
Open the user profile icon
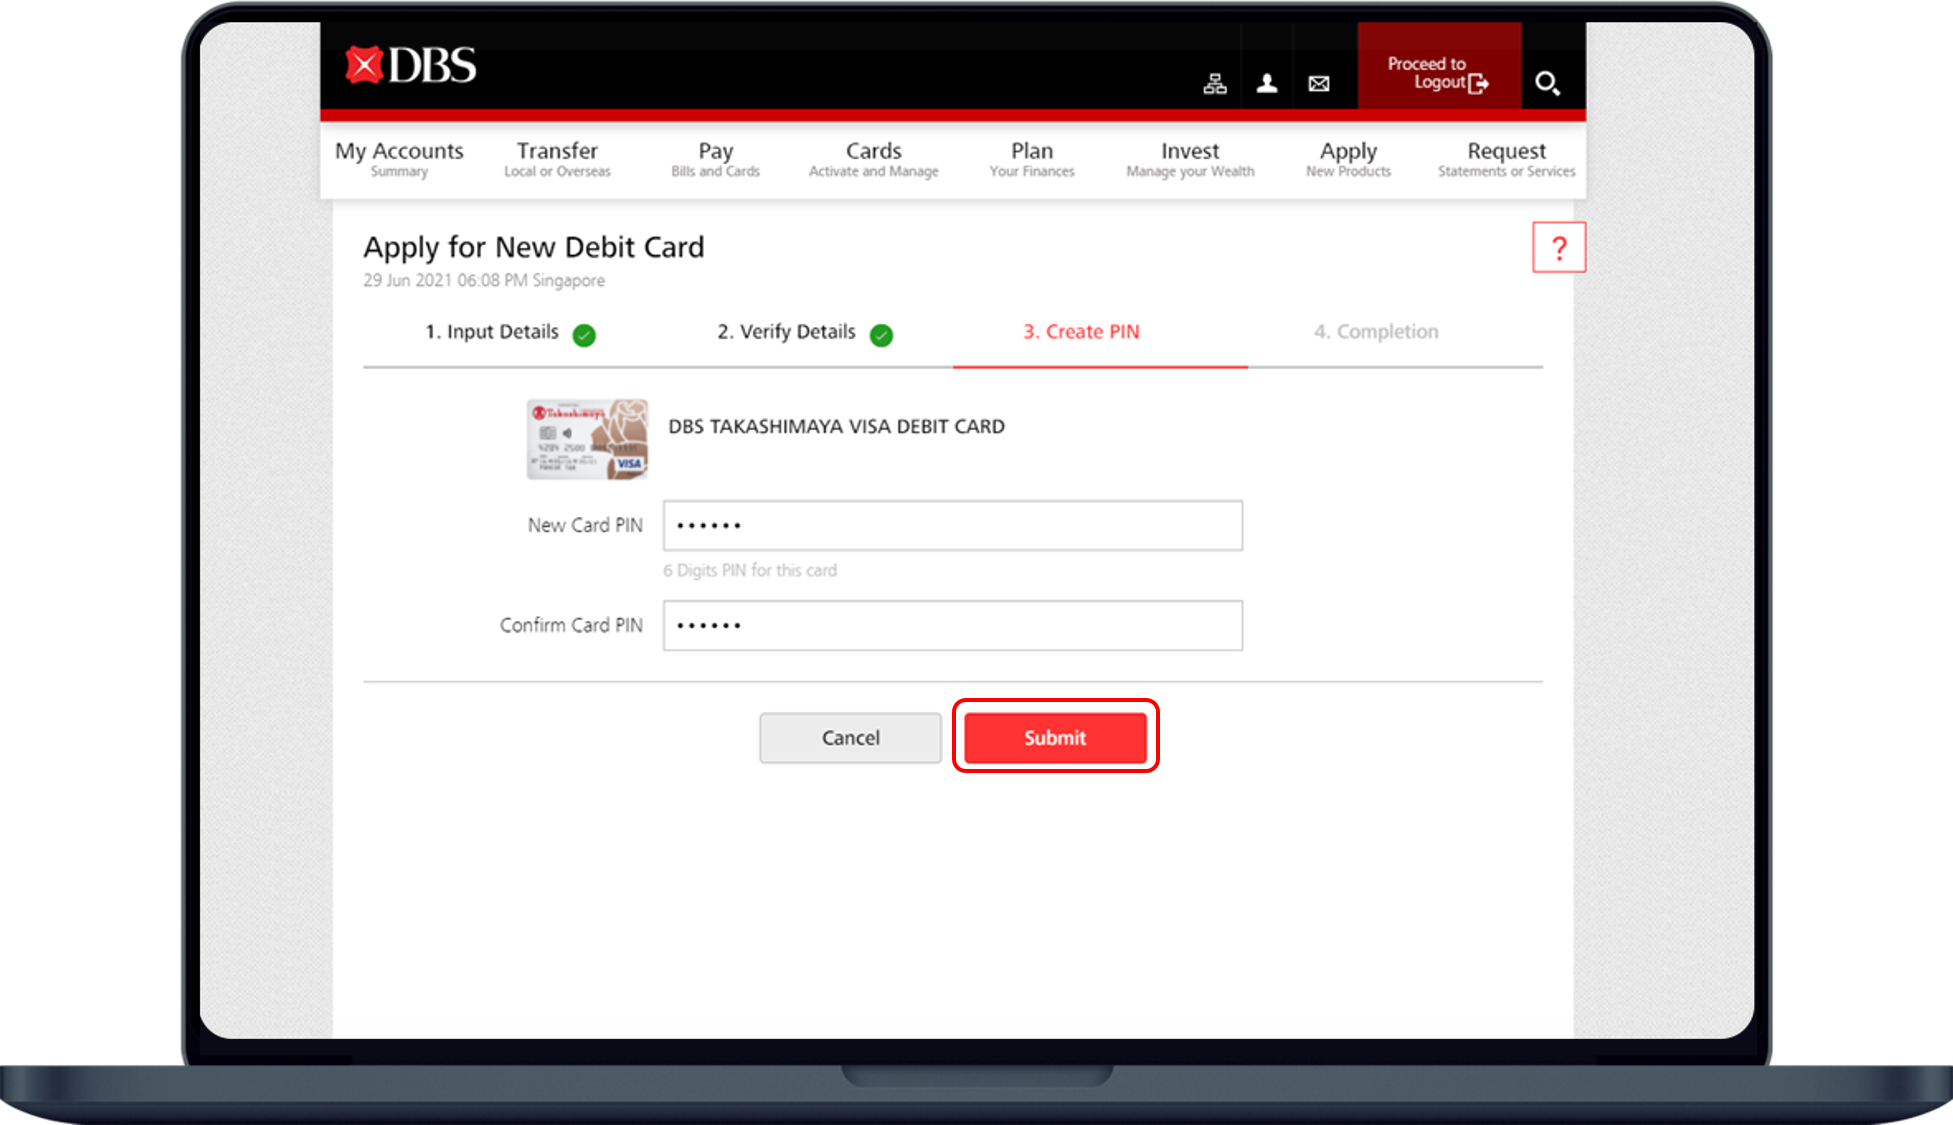click(x=1267, y=83)
